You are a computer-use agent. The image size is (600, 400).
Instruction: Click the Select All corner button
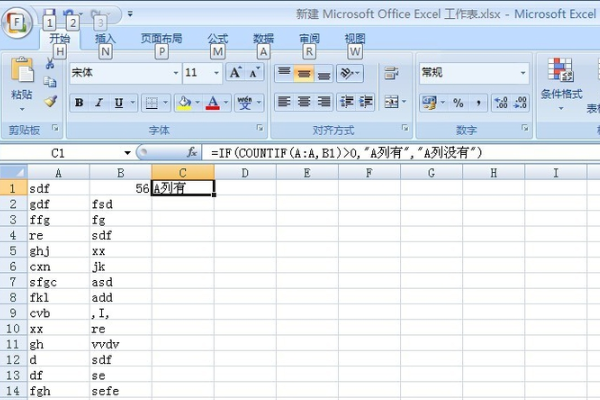tap(14, 172)
